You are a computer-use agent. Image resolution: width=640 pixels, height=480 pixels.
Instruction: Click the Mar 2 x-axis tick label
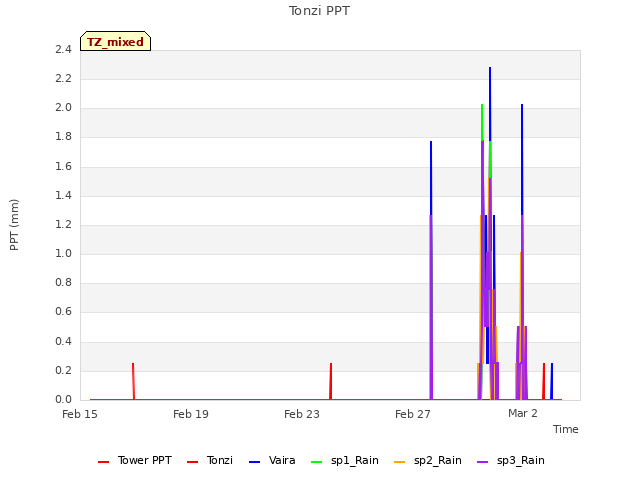coord(523,413)
